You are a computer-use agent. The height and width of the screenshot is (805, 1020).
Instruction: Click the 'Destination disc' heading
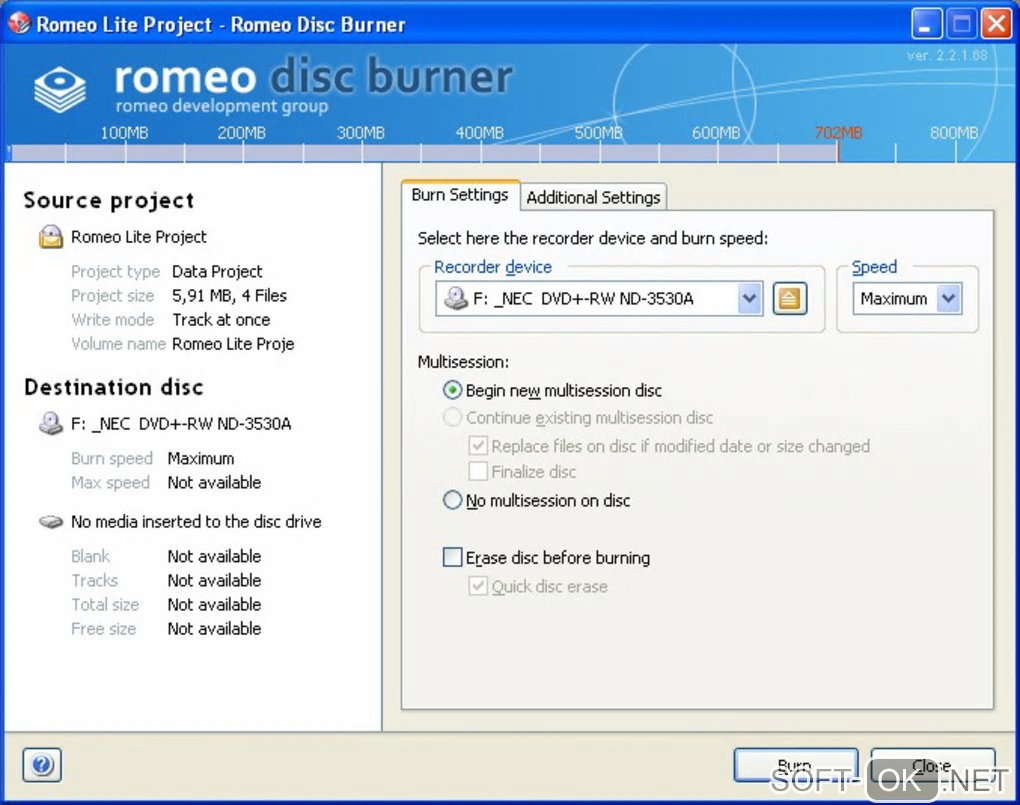point(114,387)
